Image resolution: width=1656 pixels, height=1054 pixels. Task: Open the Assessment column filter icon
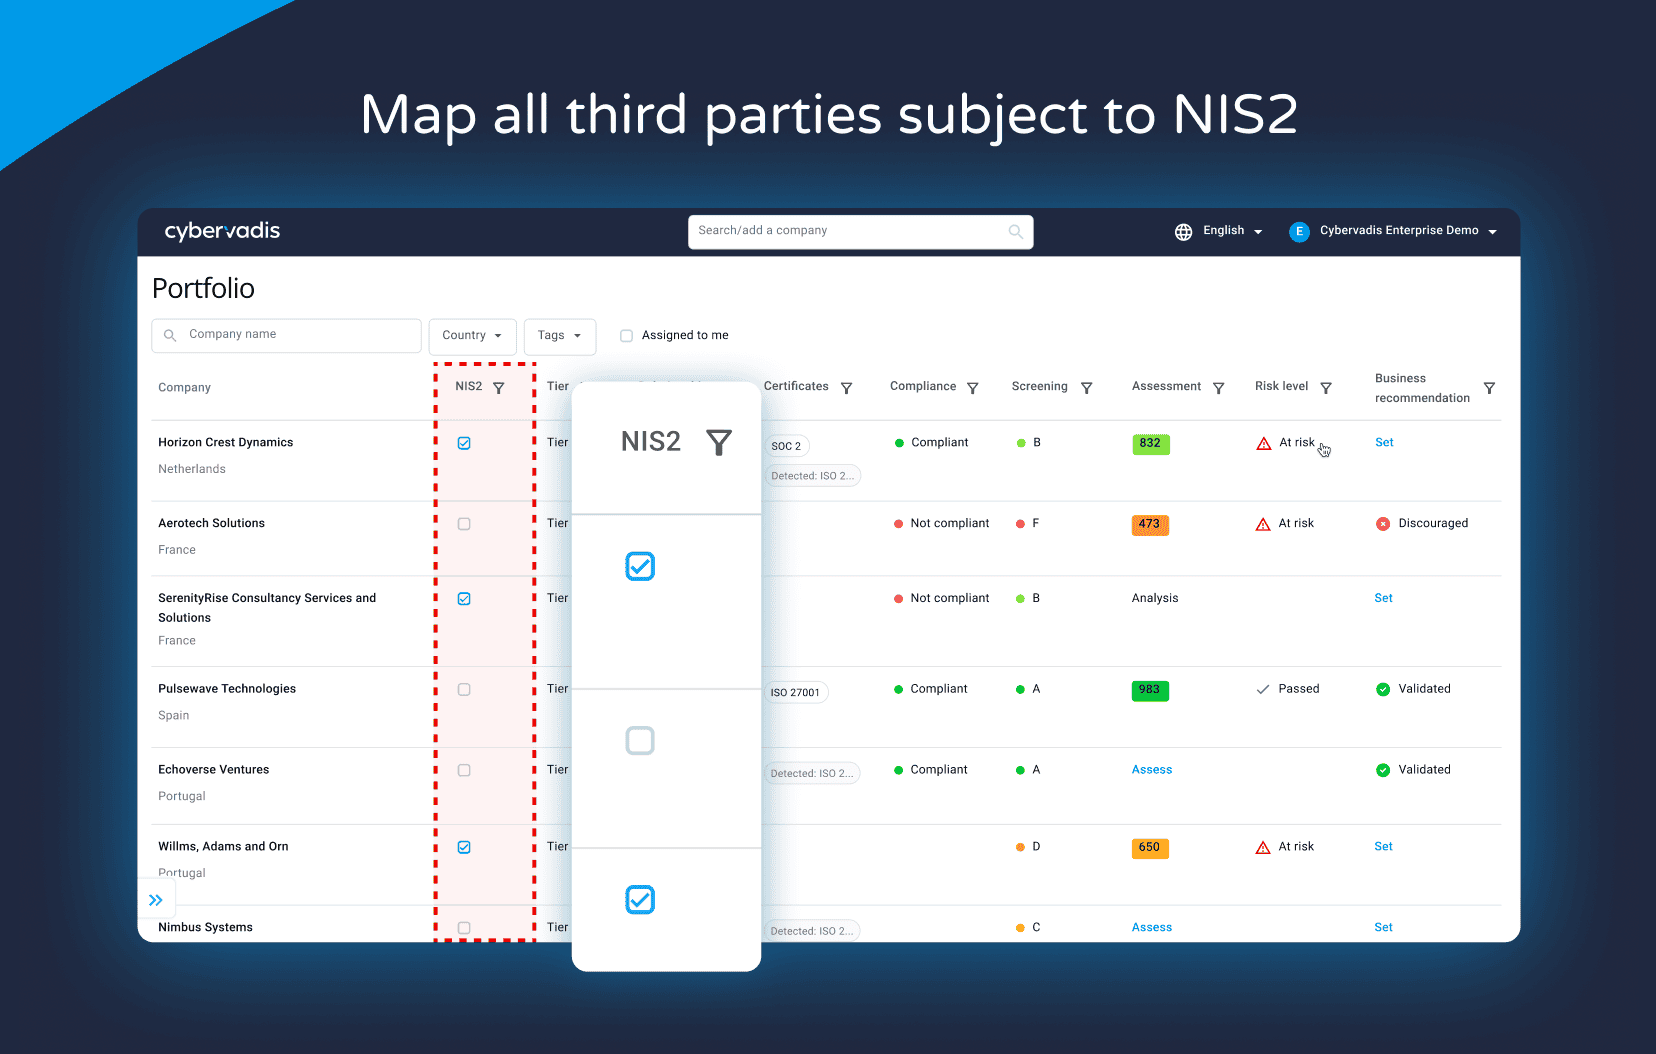tap(1218, 388)
